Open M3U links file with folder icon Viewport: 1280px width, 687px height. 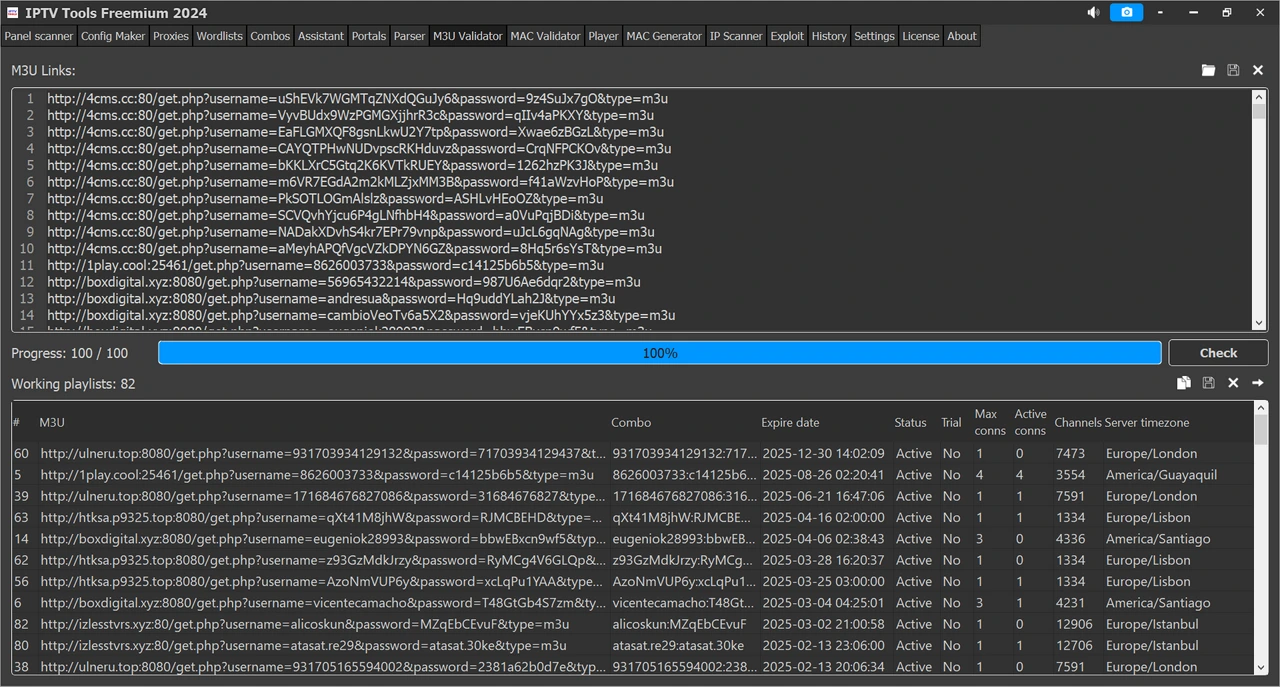(1209, 70)
